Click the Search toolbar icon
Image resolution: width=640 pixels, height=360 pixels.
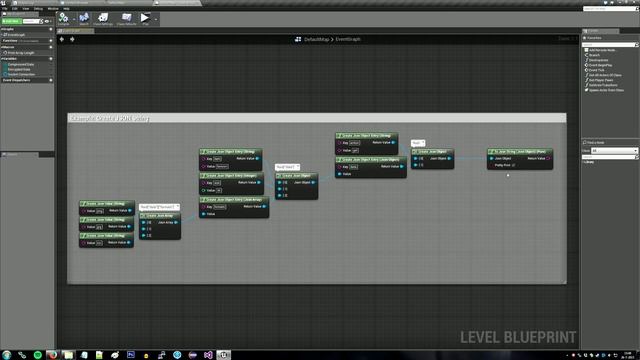(x=84, y=18)
